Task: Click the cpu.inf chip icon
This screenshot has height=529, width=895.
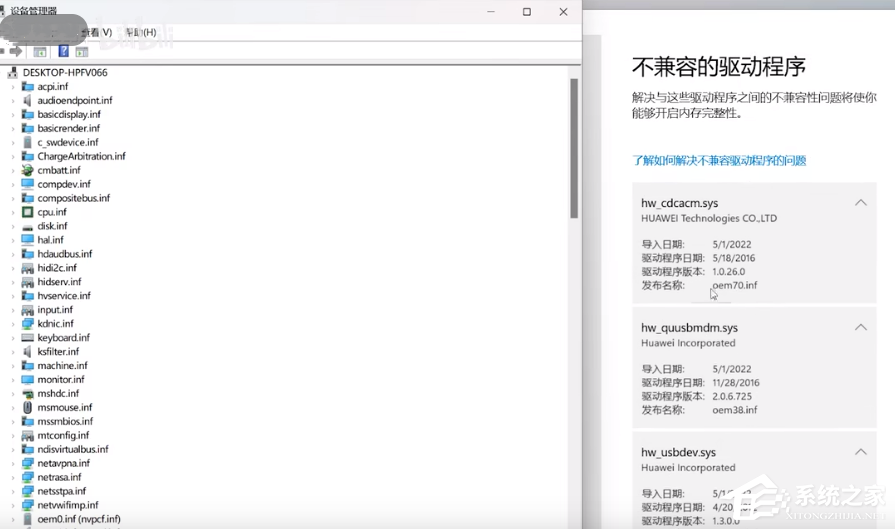Action: (x=28, y=212)
